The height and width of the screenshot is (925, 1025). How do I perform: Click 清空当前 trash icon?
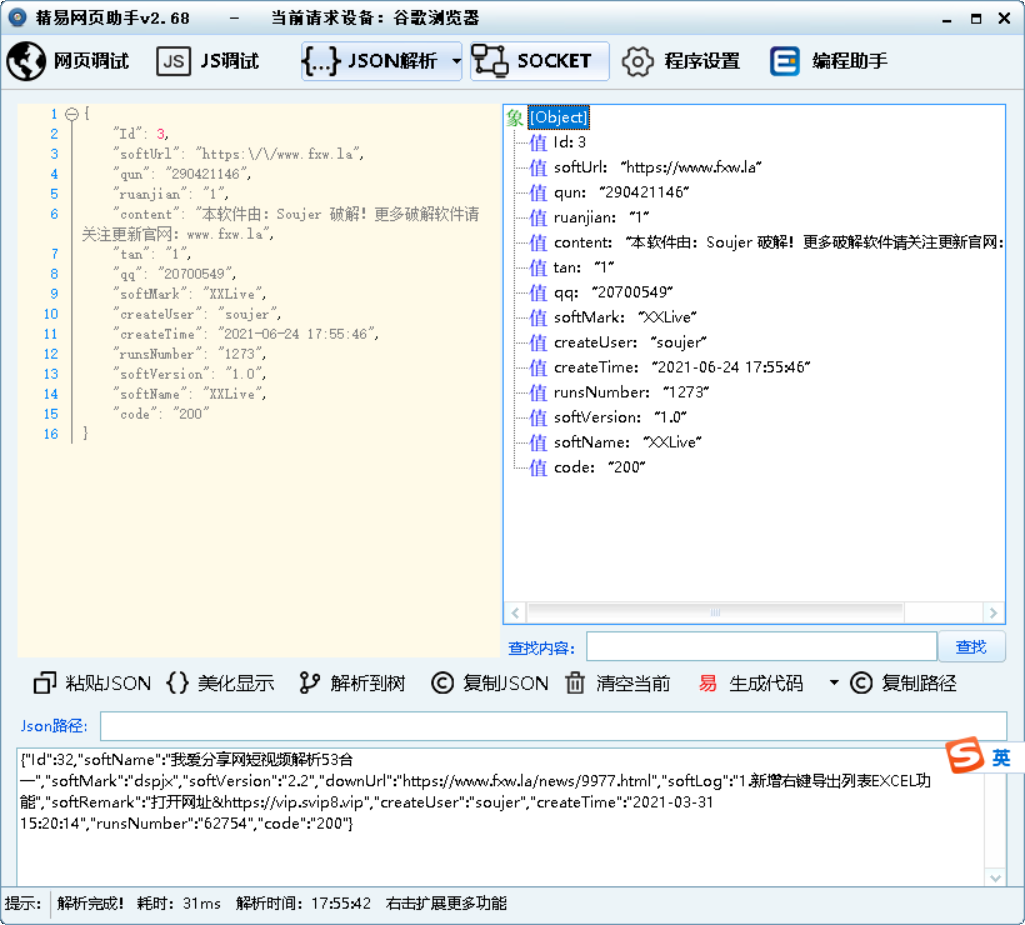click(x=575, y=683)
